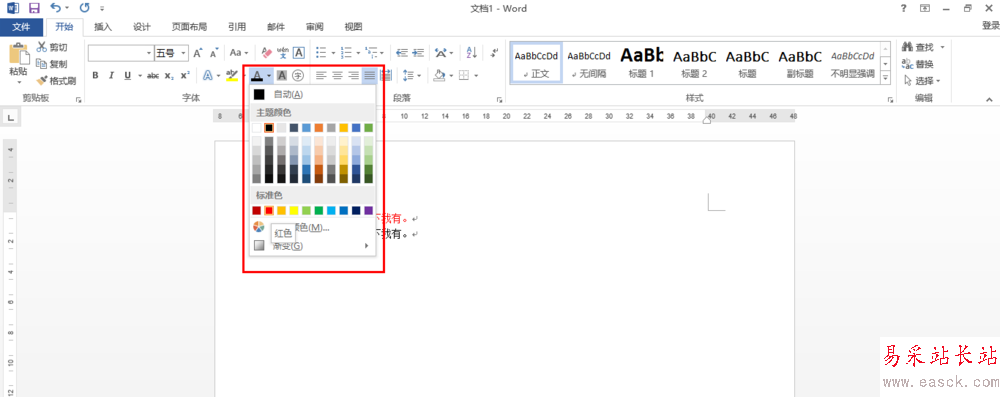
Task: Click the Cut (剪切) scissors icon
Action: [x=41, y=47]
